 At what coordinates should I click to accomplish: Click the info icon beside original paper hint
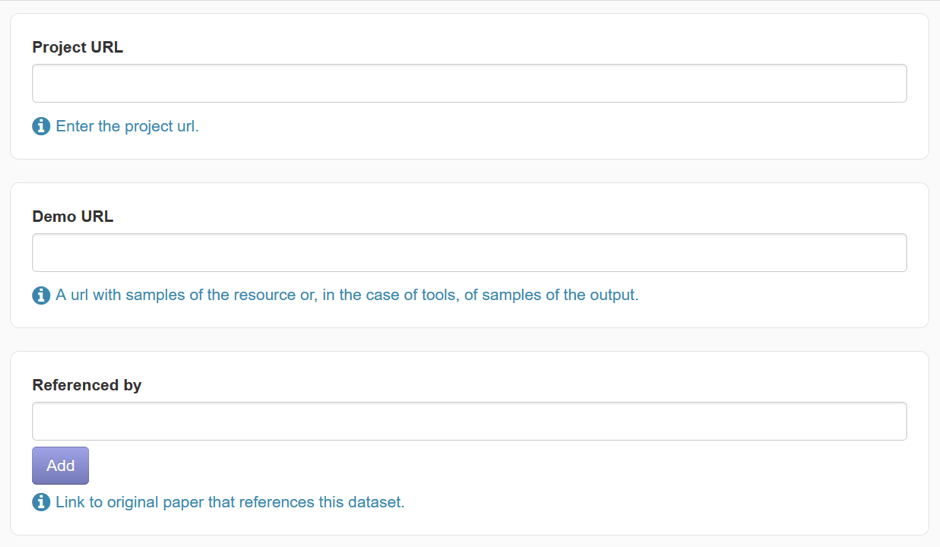click(x=41, y=502)
